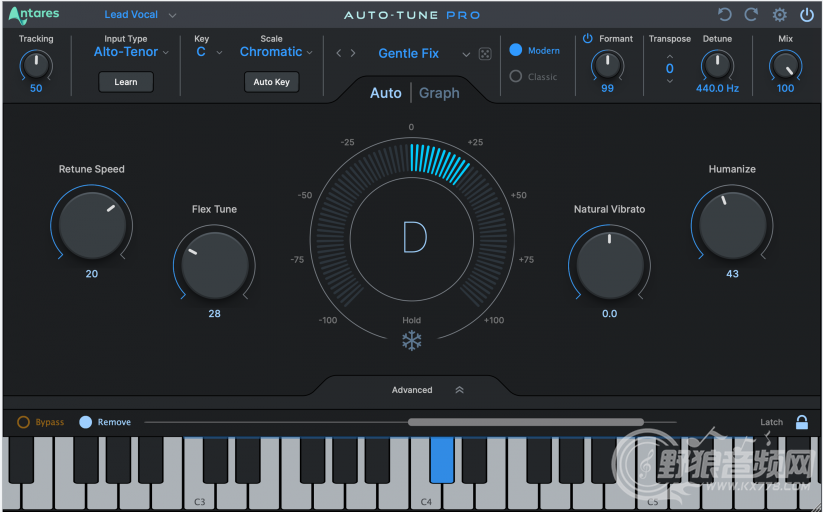The image size is (823, 512).
Task: Click the Formant value 99
Action: click(x=607, y=88)
